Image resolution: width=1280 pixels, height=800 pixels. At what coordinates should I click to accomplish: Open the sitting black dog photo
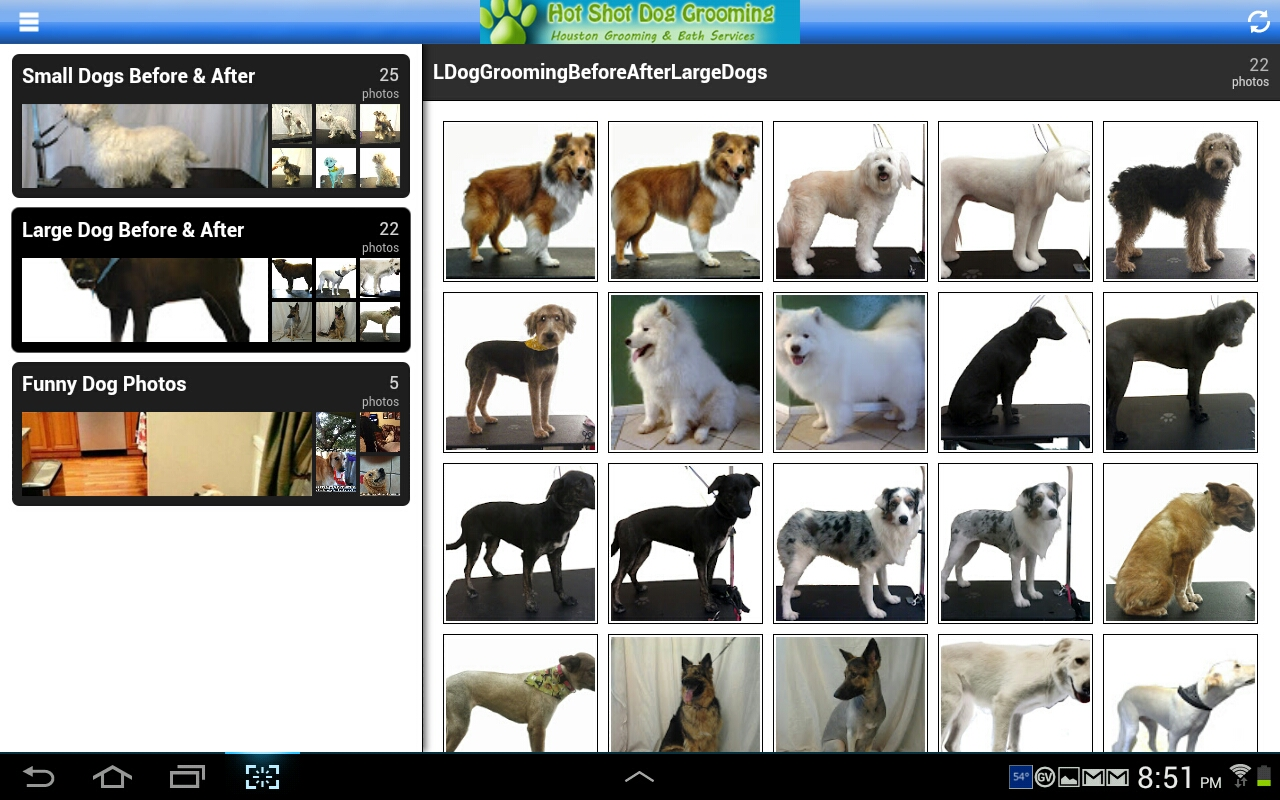coord(1015,372)
